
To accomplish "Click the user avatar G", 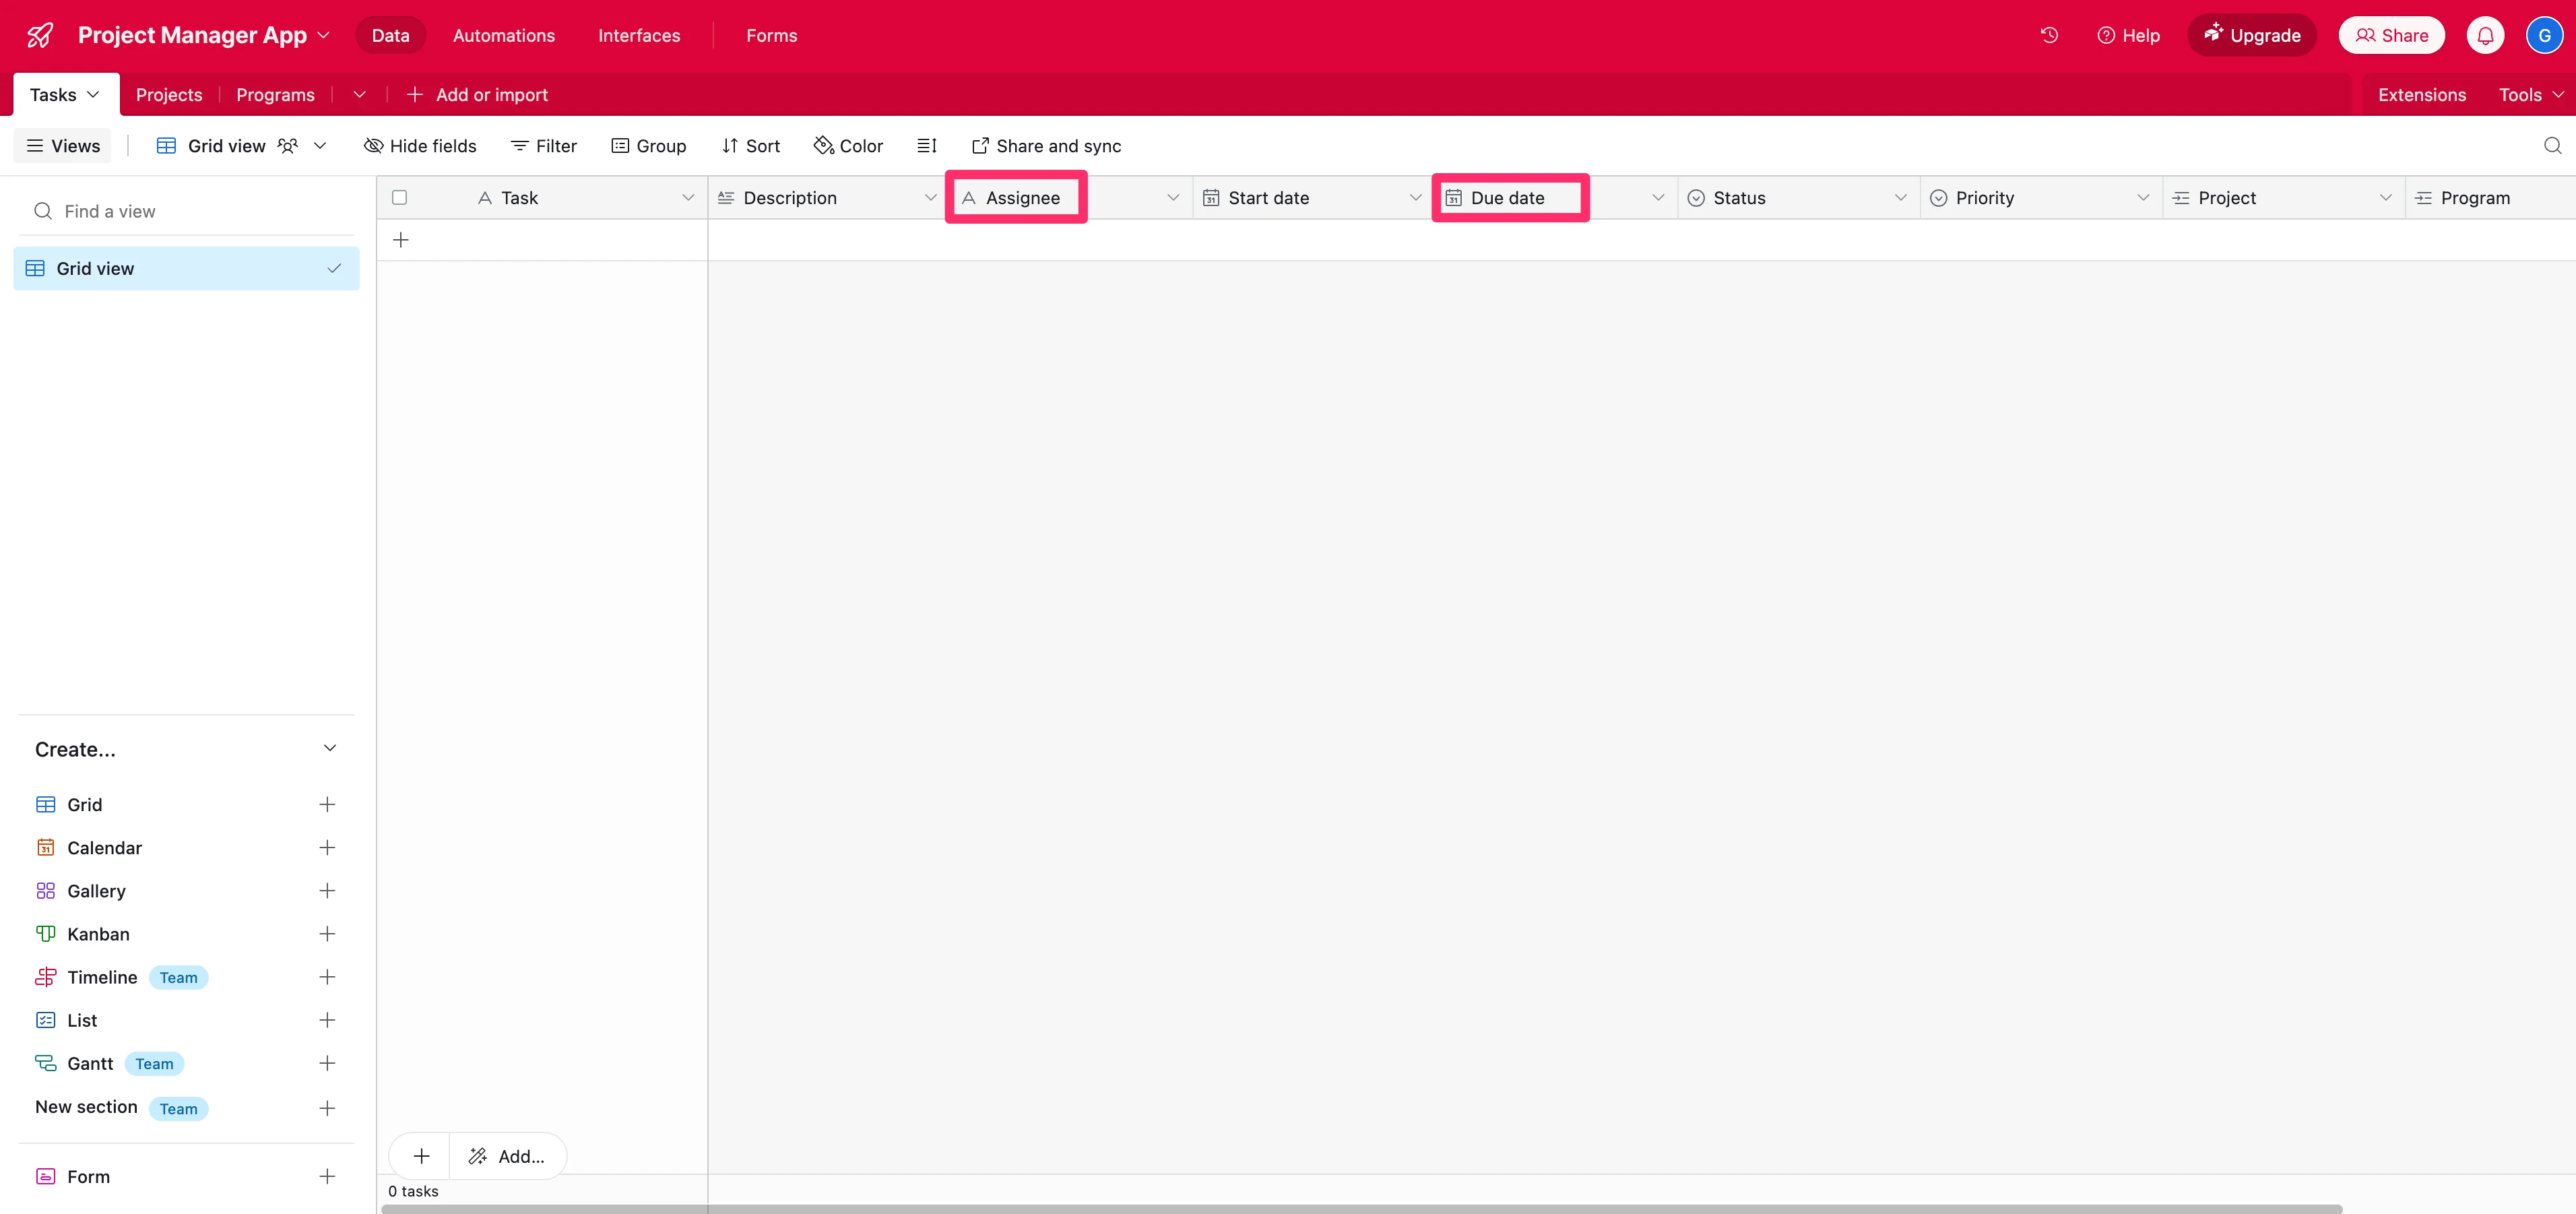I will (2544, 35).
